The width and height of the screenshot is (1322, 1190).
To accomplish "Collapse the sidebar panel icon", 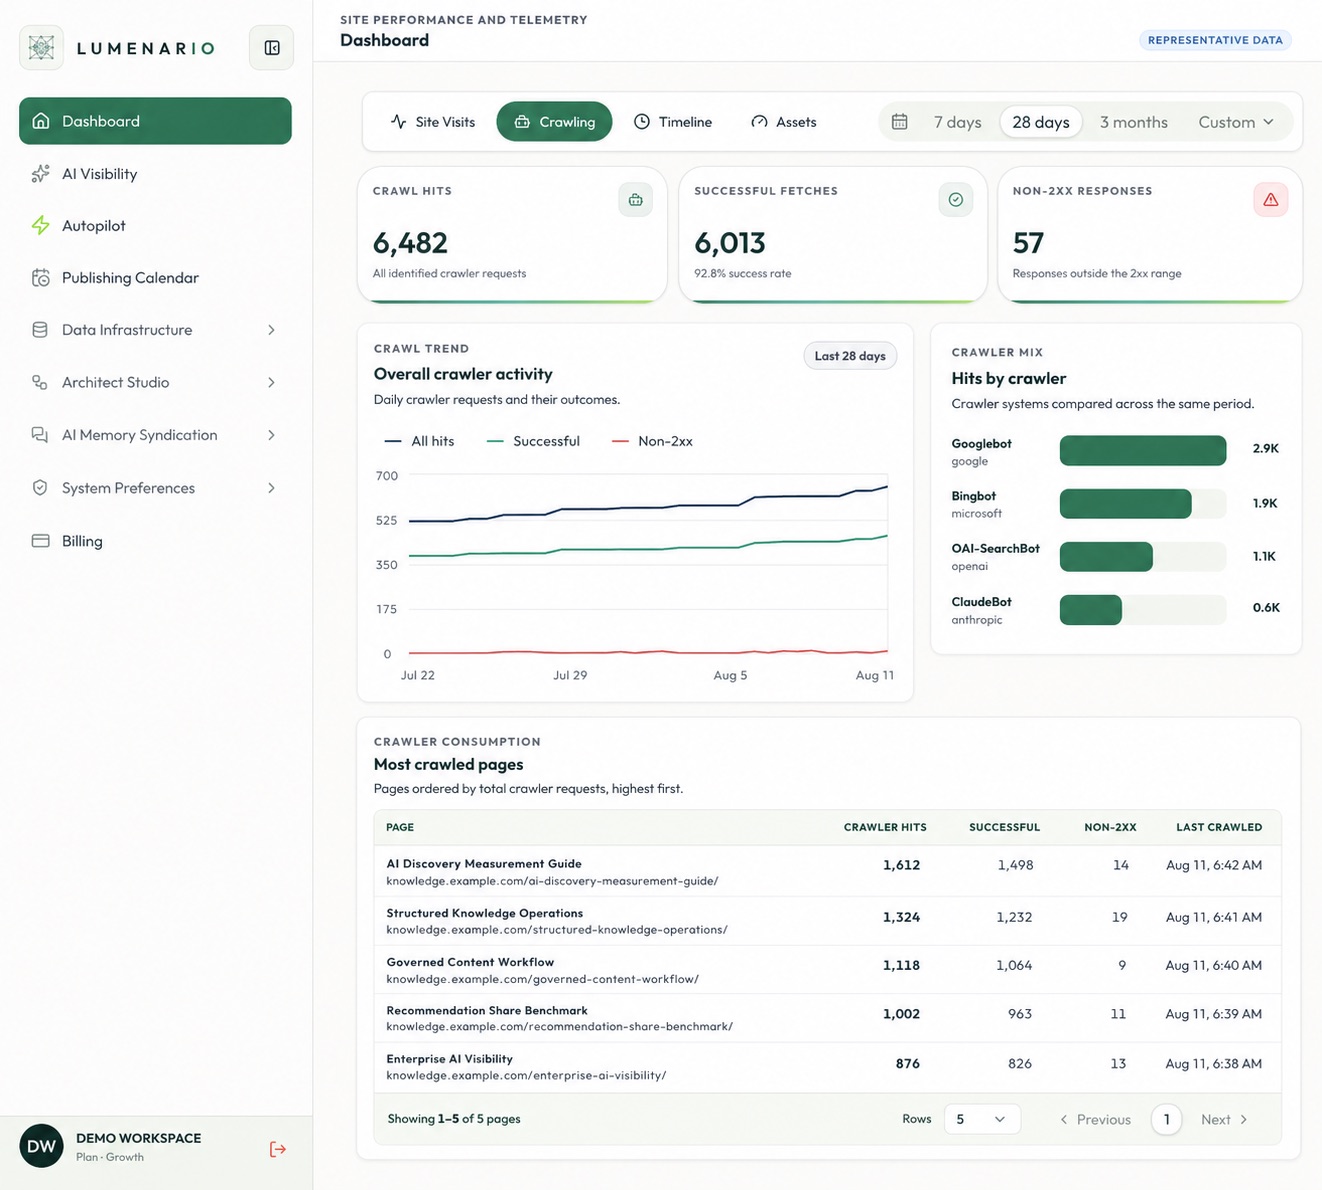I will point(271,48).
